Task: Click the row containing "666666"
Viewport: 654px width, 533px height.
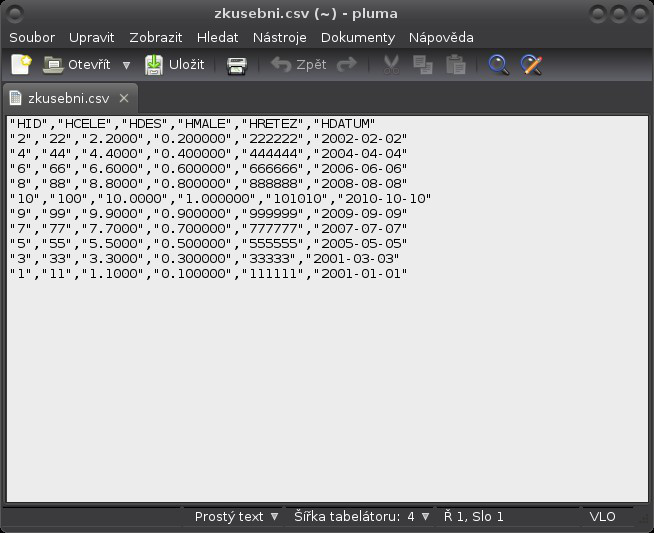Action: [208, 169]
